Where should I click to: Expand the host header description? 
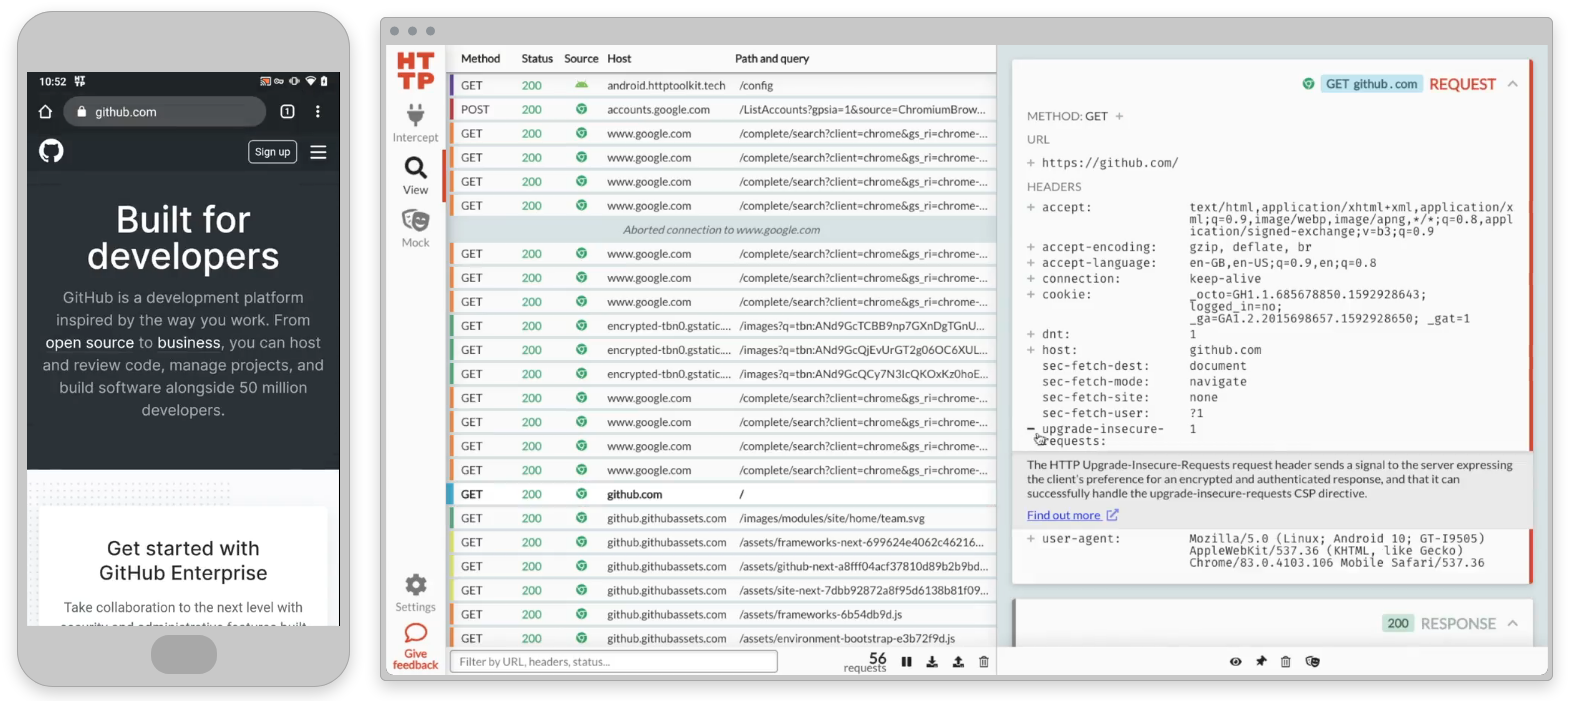[x=1031, y=350]
